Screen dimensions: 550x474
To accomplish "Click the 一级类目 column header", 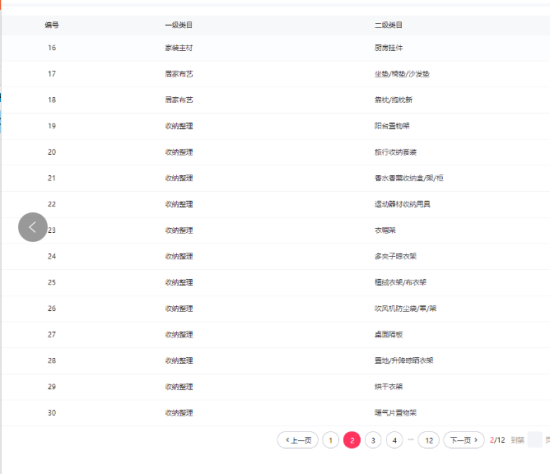I will pos(179,25).
